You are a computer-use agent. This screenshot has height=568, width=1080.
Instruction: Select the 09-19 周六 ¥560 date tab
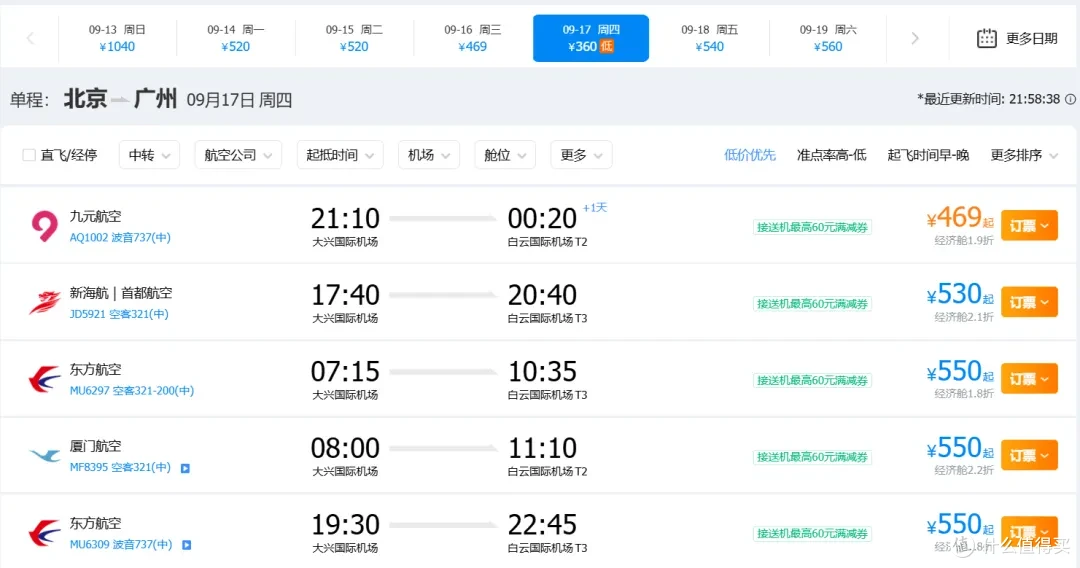(828, 39)
